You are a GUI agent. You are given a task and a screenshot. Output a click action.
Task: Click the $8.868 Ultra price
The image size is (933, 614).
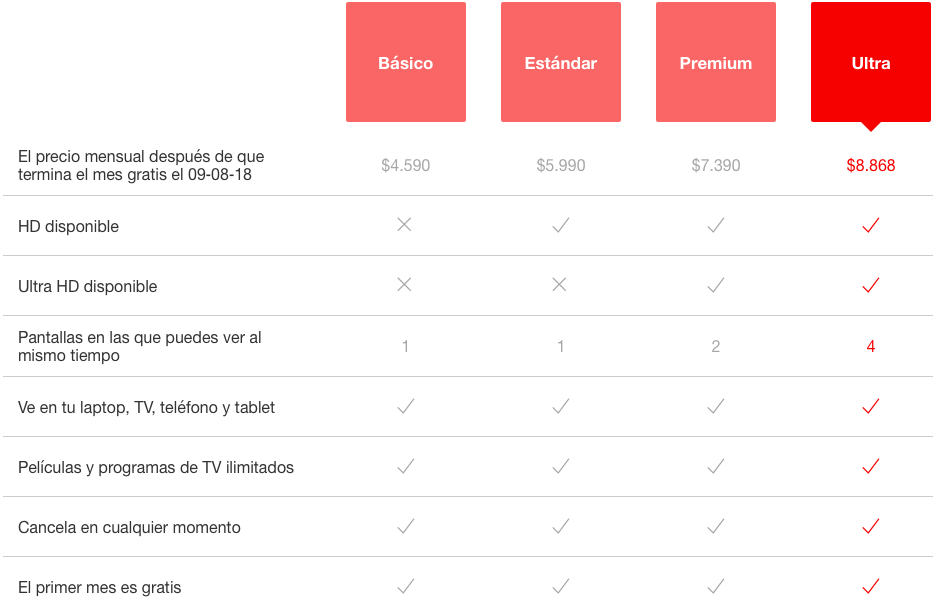pos(870,165)
